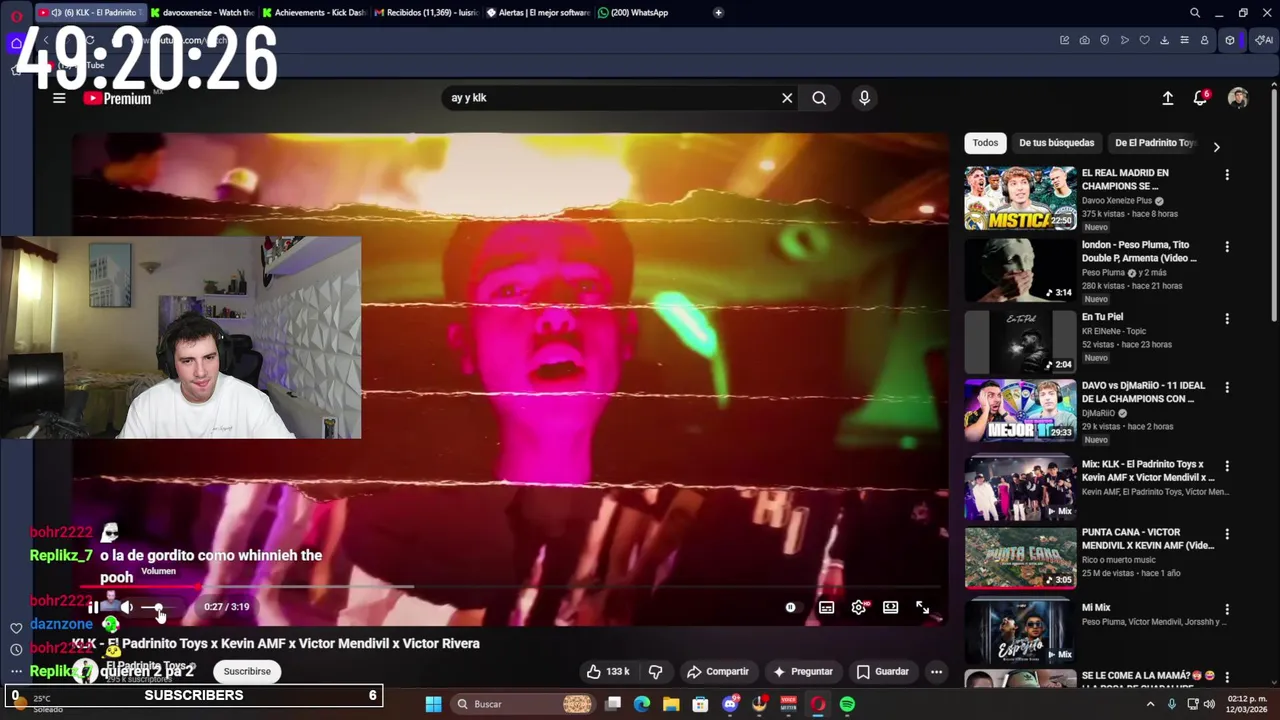Open YouTube notifications bell

(x=1200, y=98)
